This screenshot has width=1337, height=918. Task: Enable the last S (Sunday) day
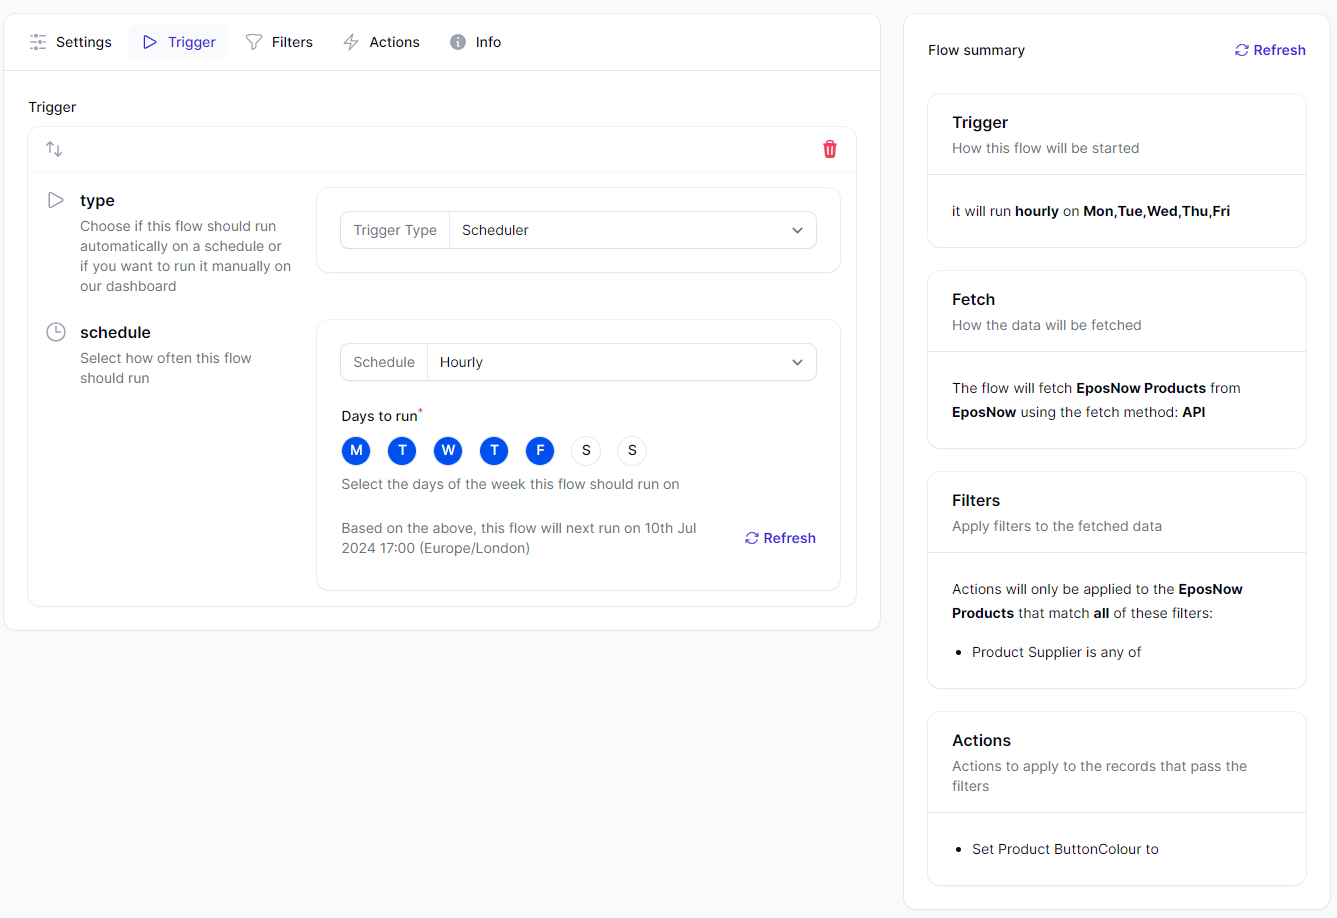[x=632, y=451]
